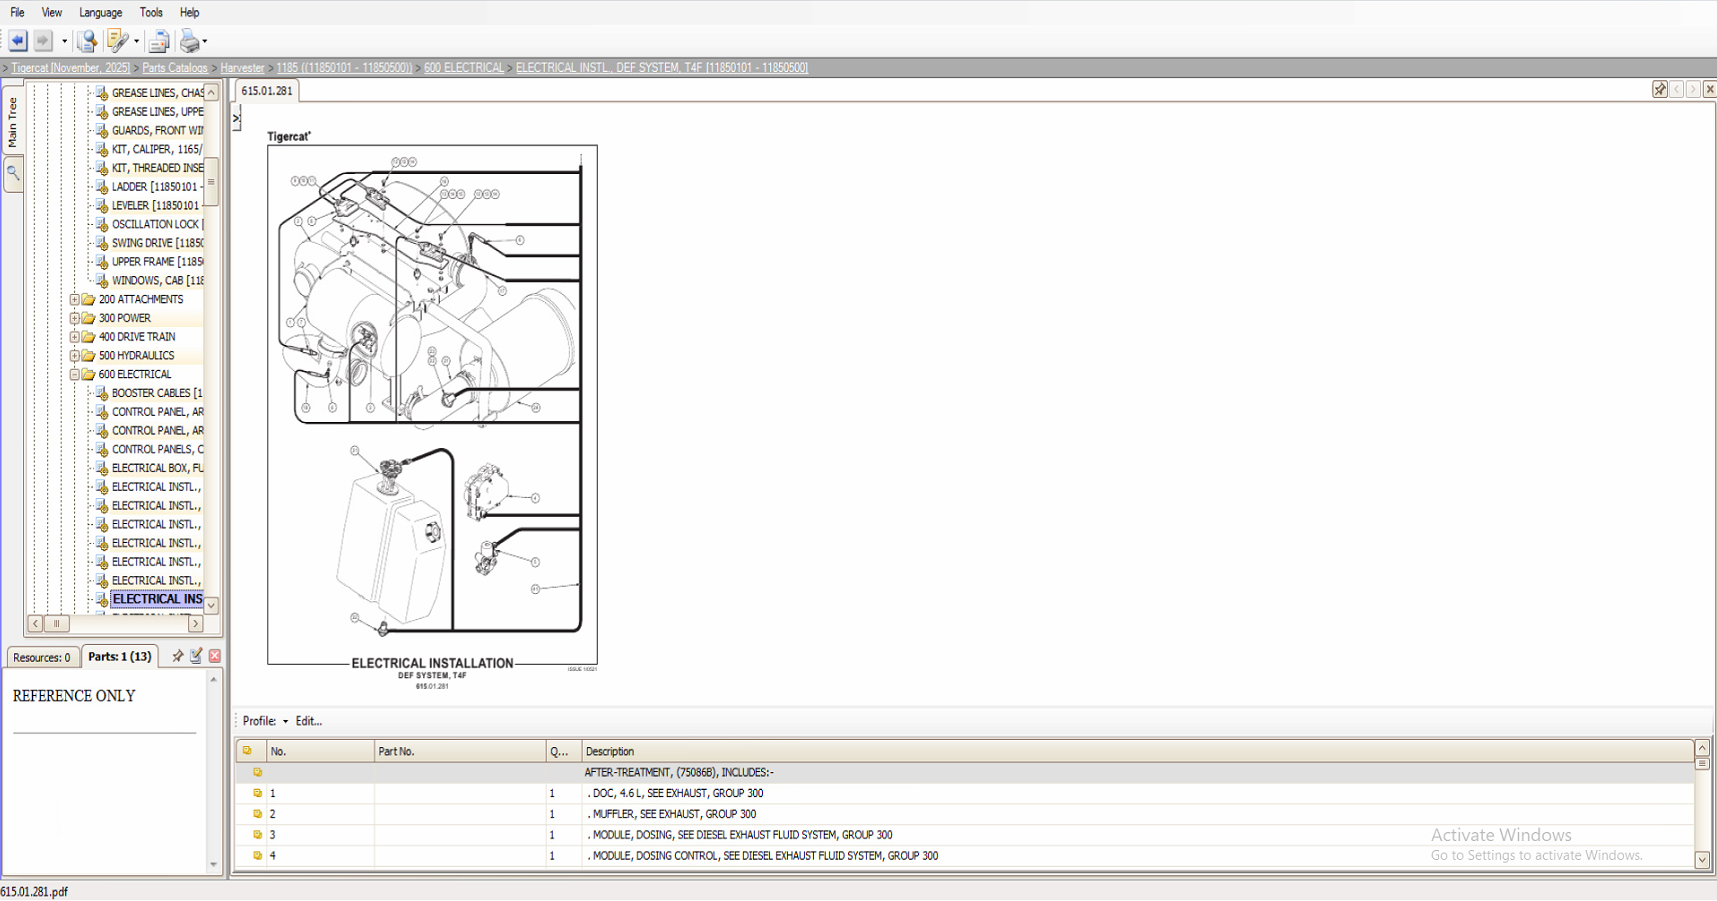Image resolution: width=1717 pixels, height=901 pixels.
Task: Click the Edit... button next to Profile
Action: tap(308, 721)
